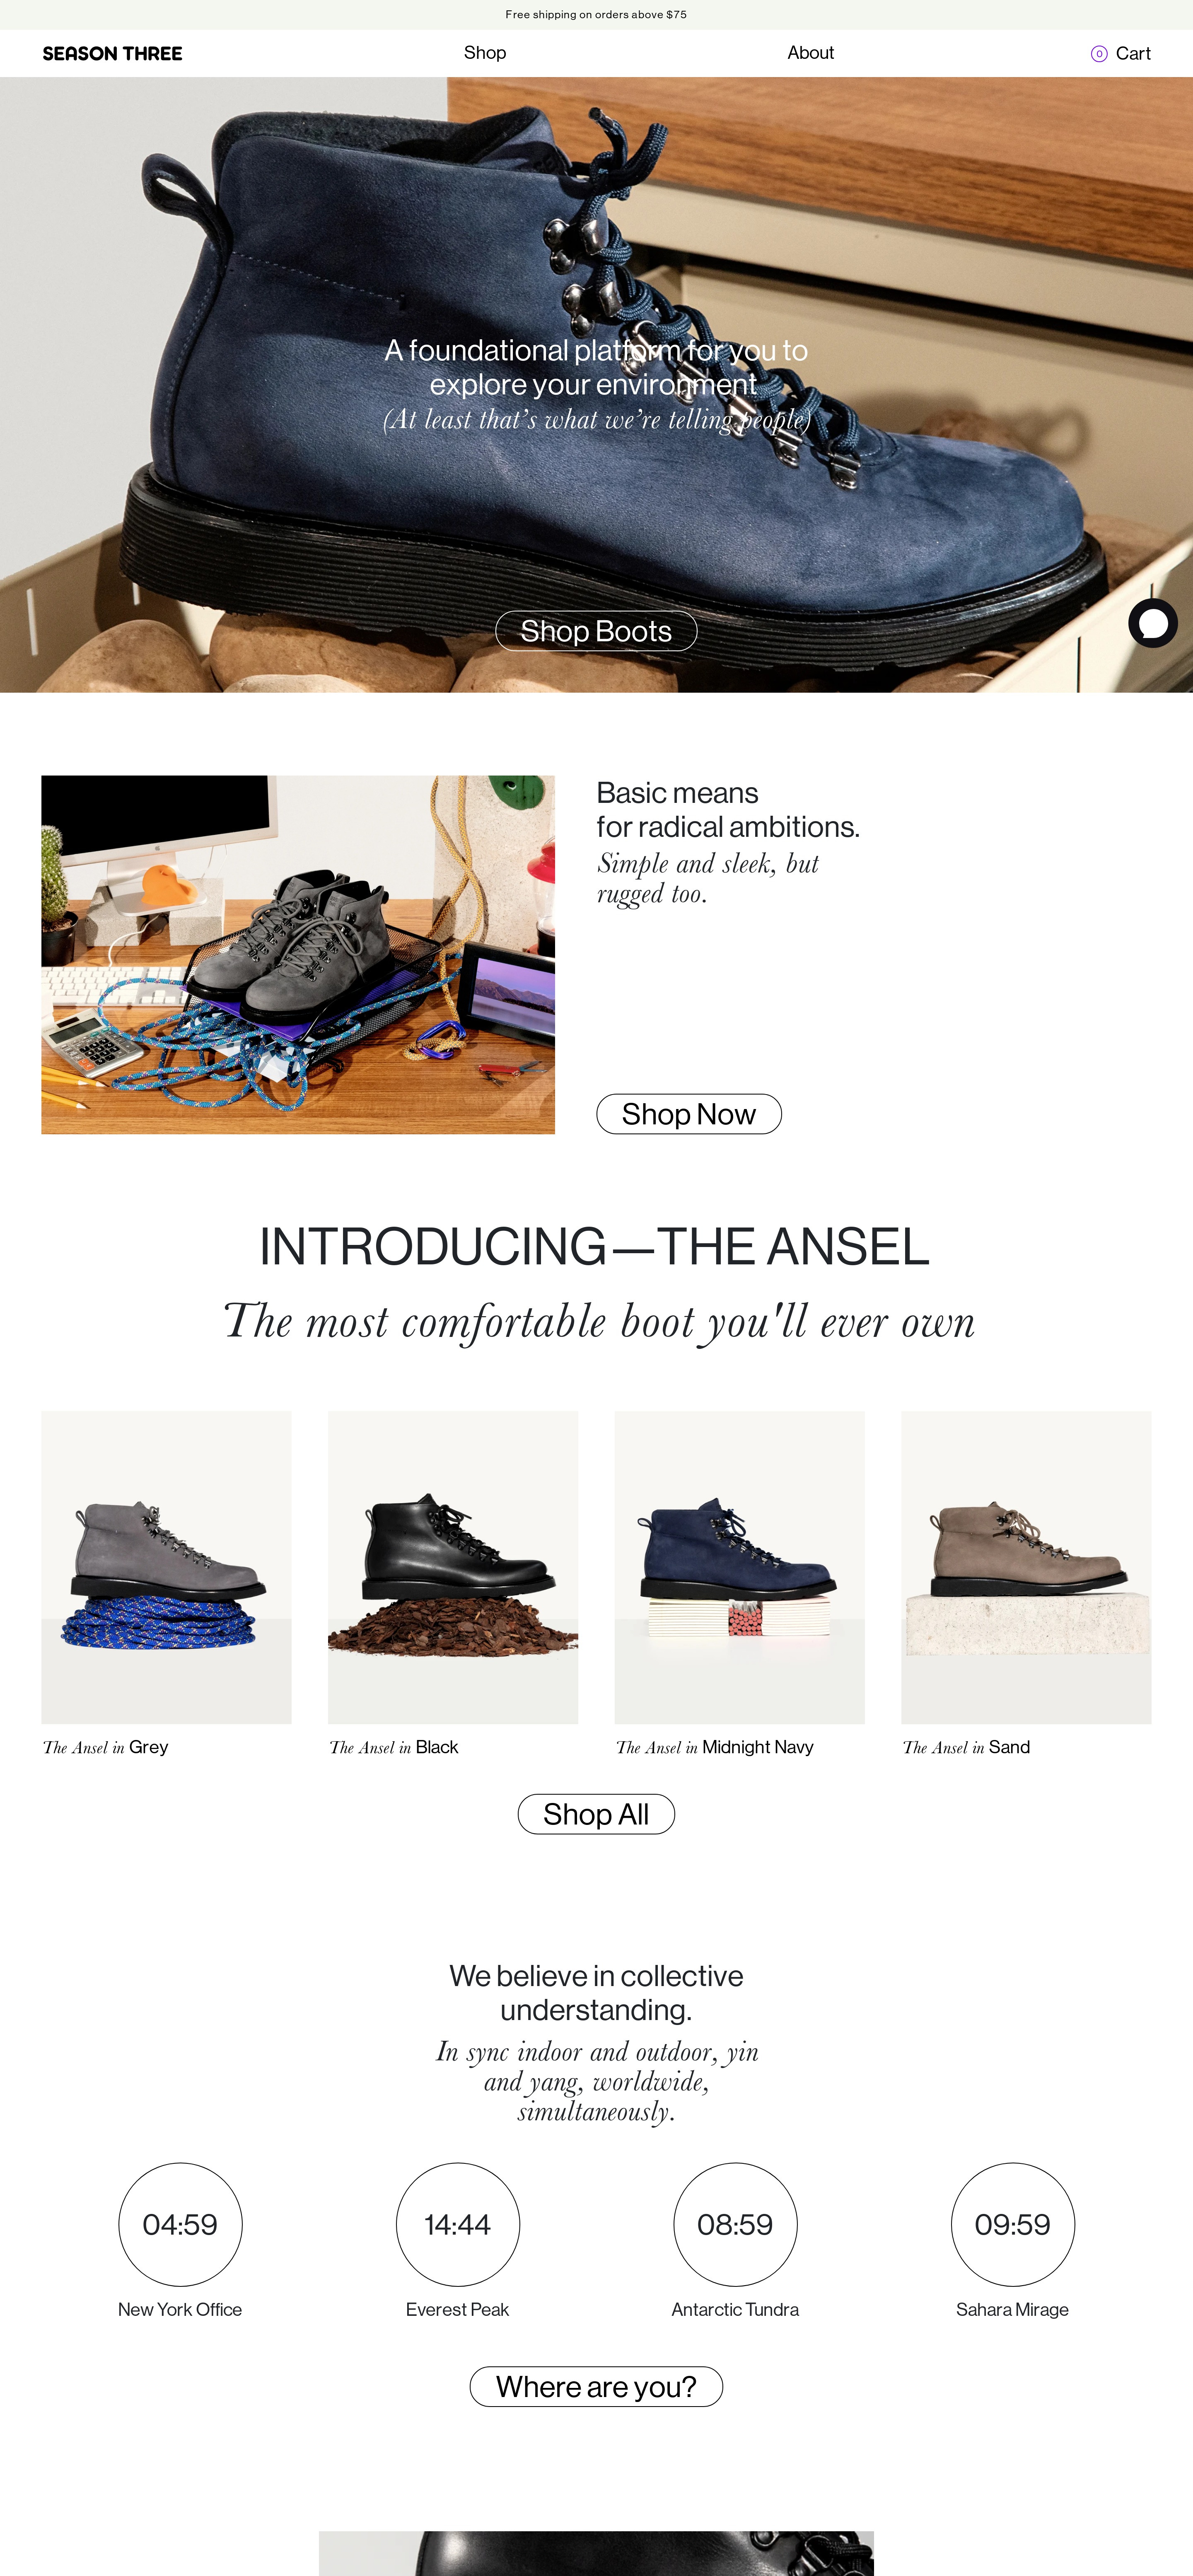Open the About menu item
Image resolution: width=1193 pixels, height=2576 pixels.
pos(810,53)
